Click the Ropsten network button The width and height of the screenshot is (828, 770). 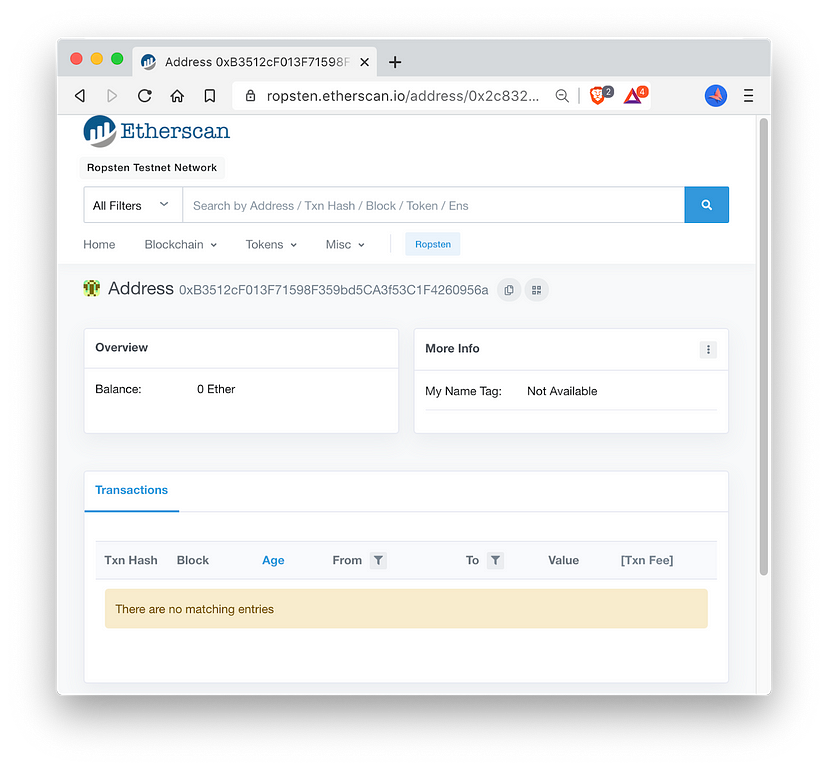pyautogui.click(x=432, y=244)
